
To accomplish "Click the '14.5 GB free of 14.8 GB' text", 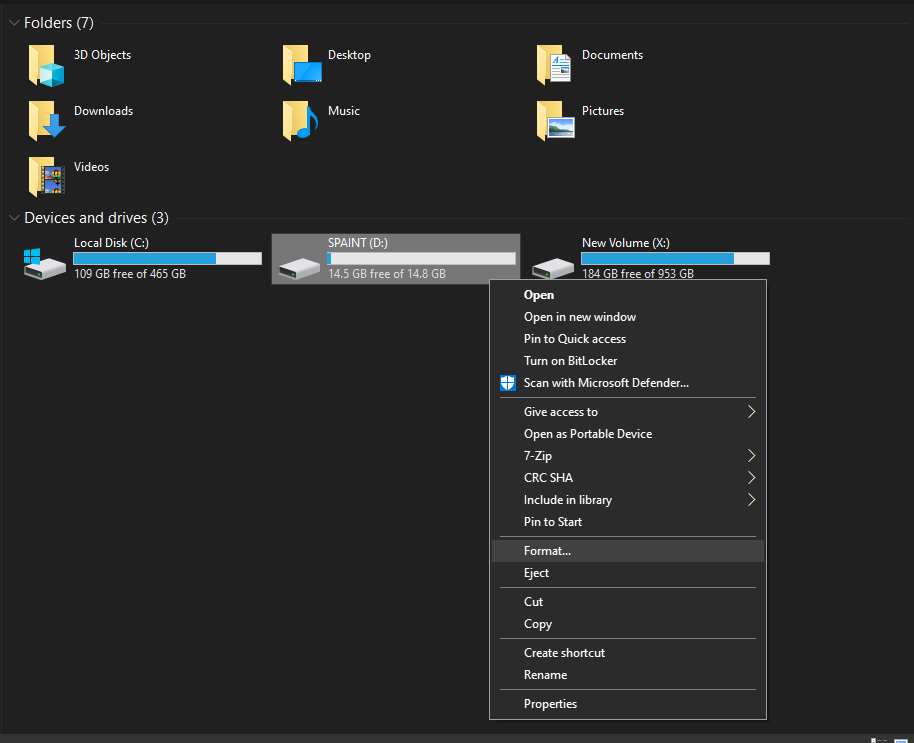I will click(x=387, y=274).
